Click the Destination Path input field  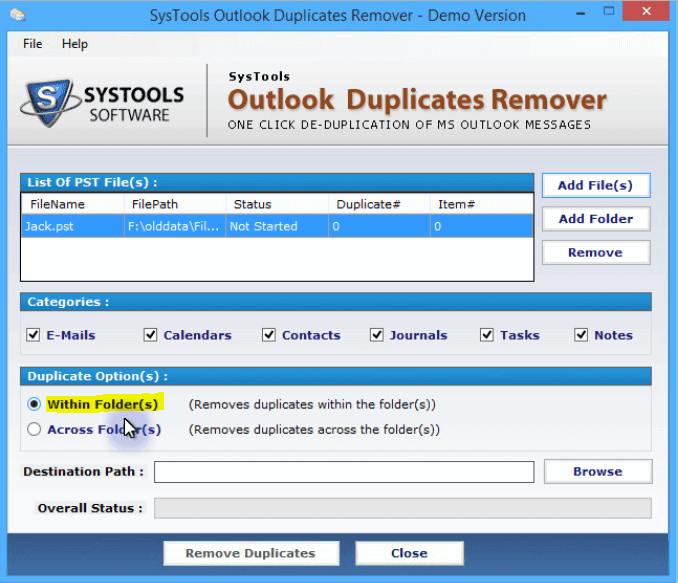344,472
